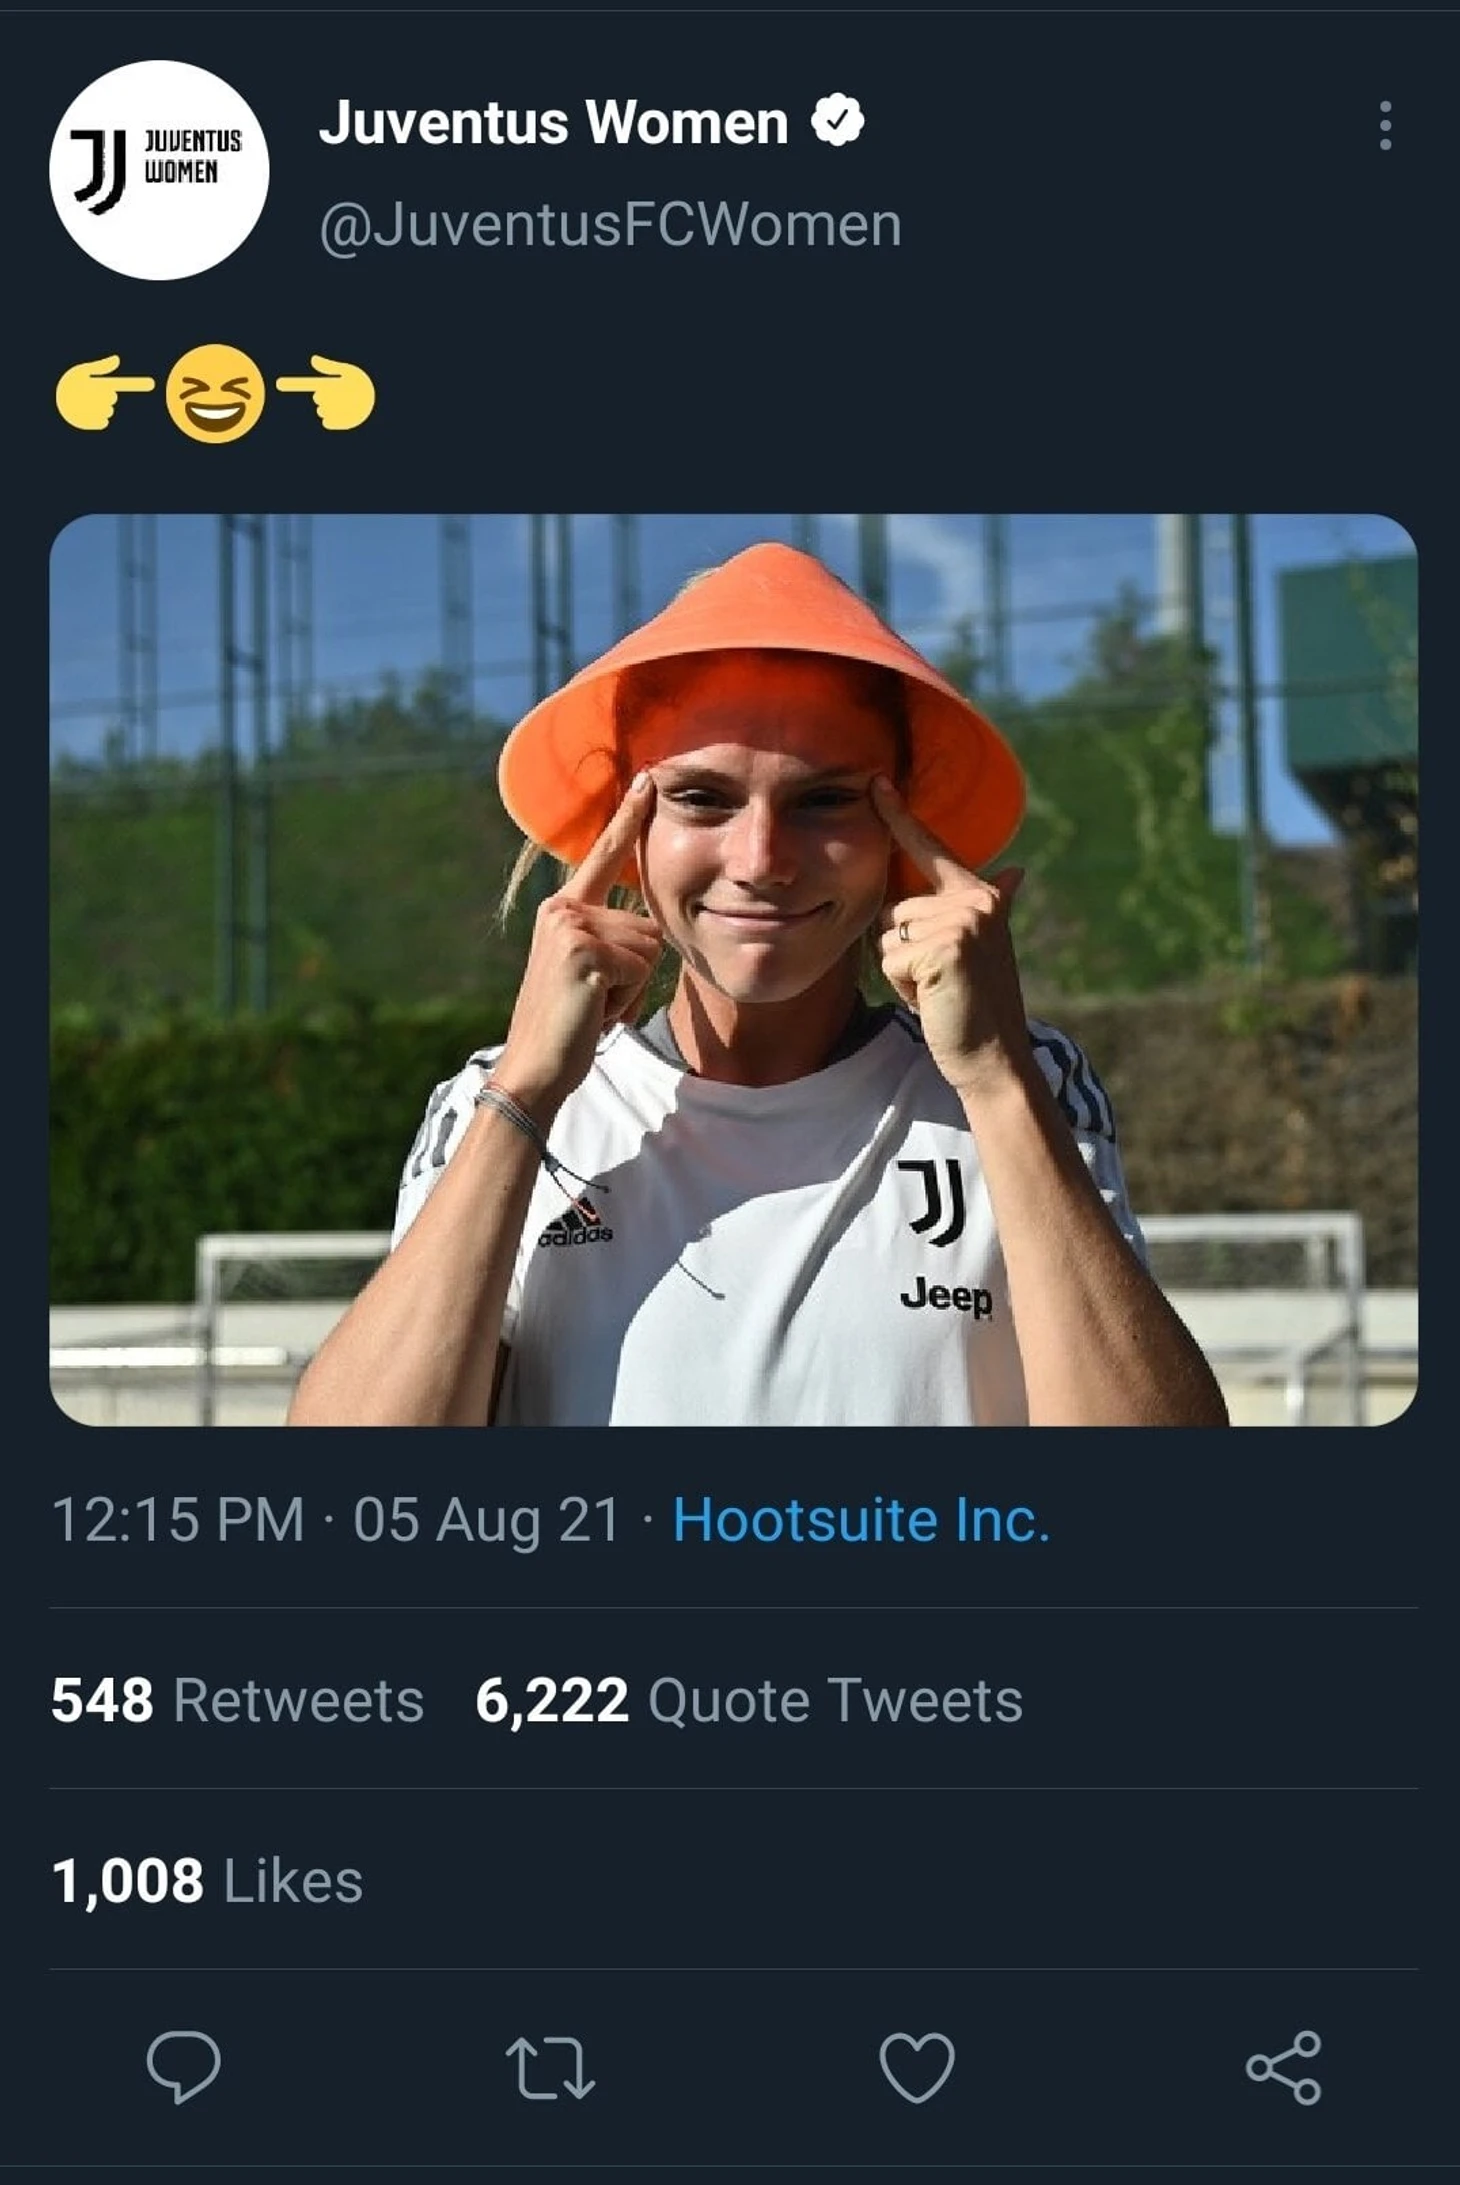The width and height of the screenshot is (1460, 2185).
Task: Click the left-pointing hand emoji
Action: [104, 392]
